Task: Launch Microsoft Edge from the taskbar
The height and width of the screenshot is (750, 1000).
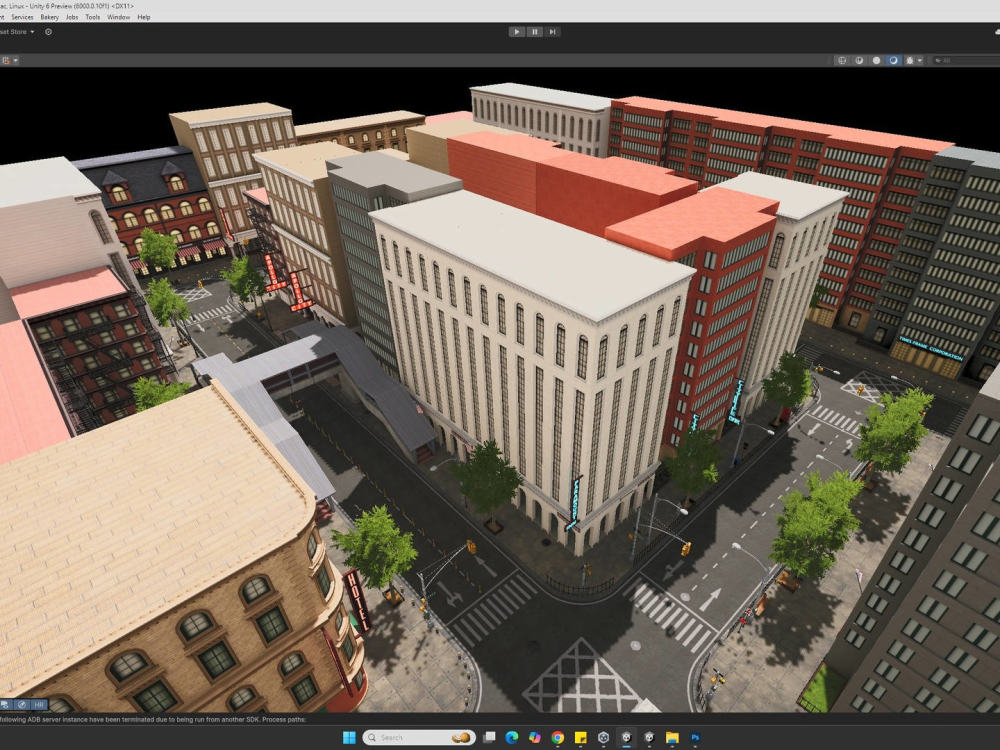Action: 511,737
